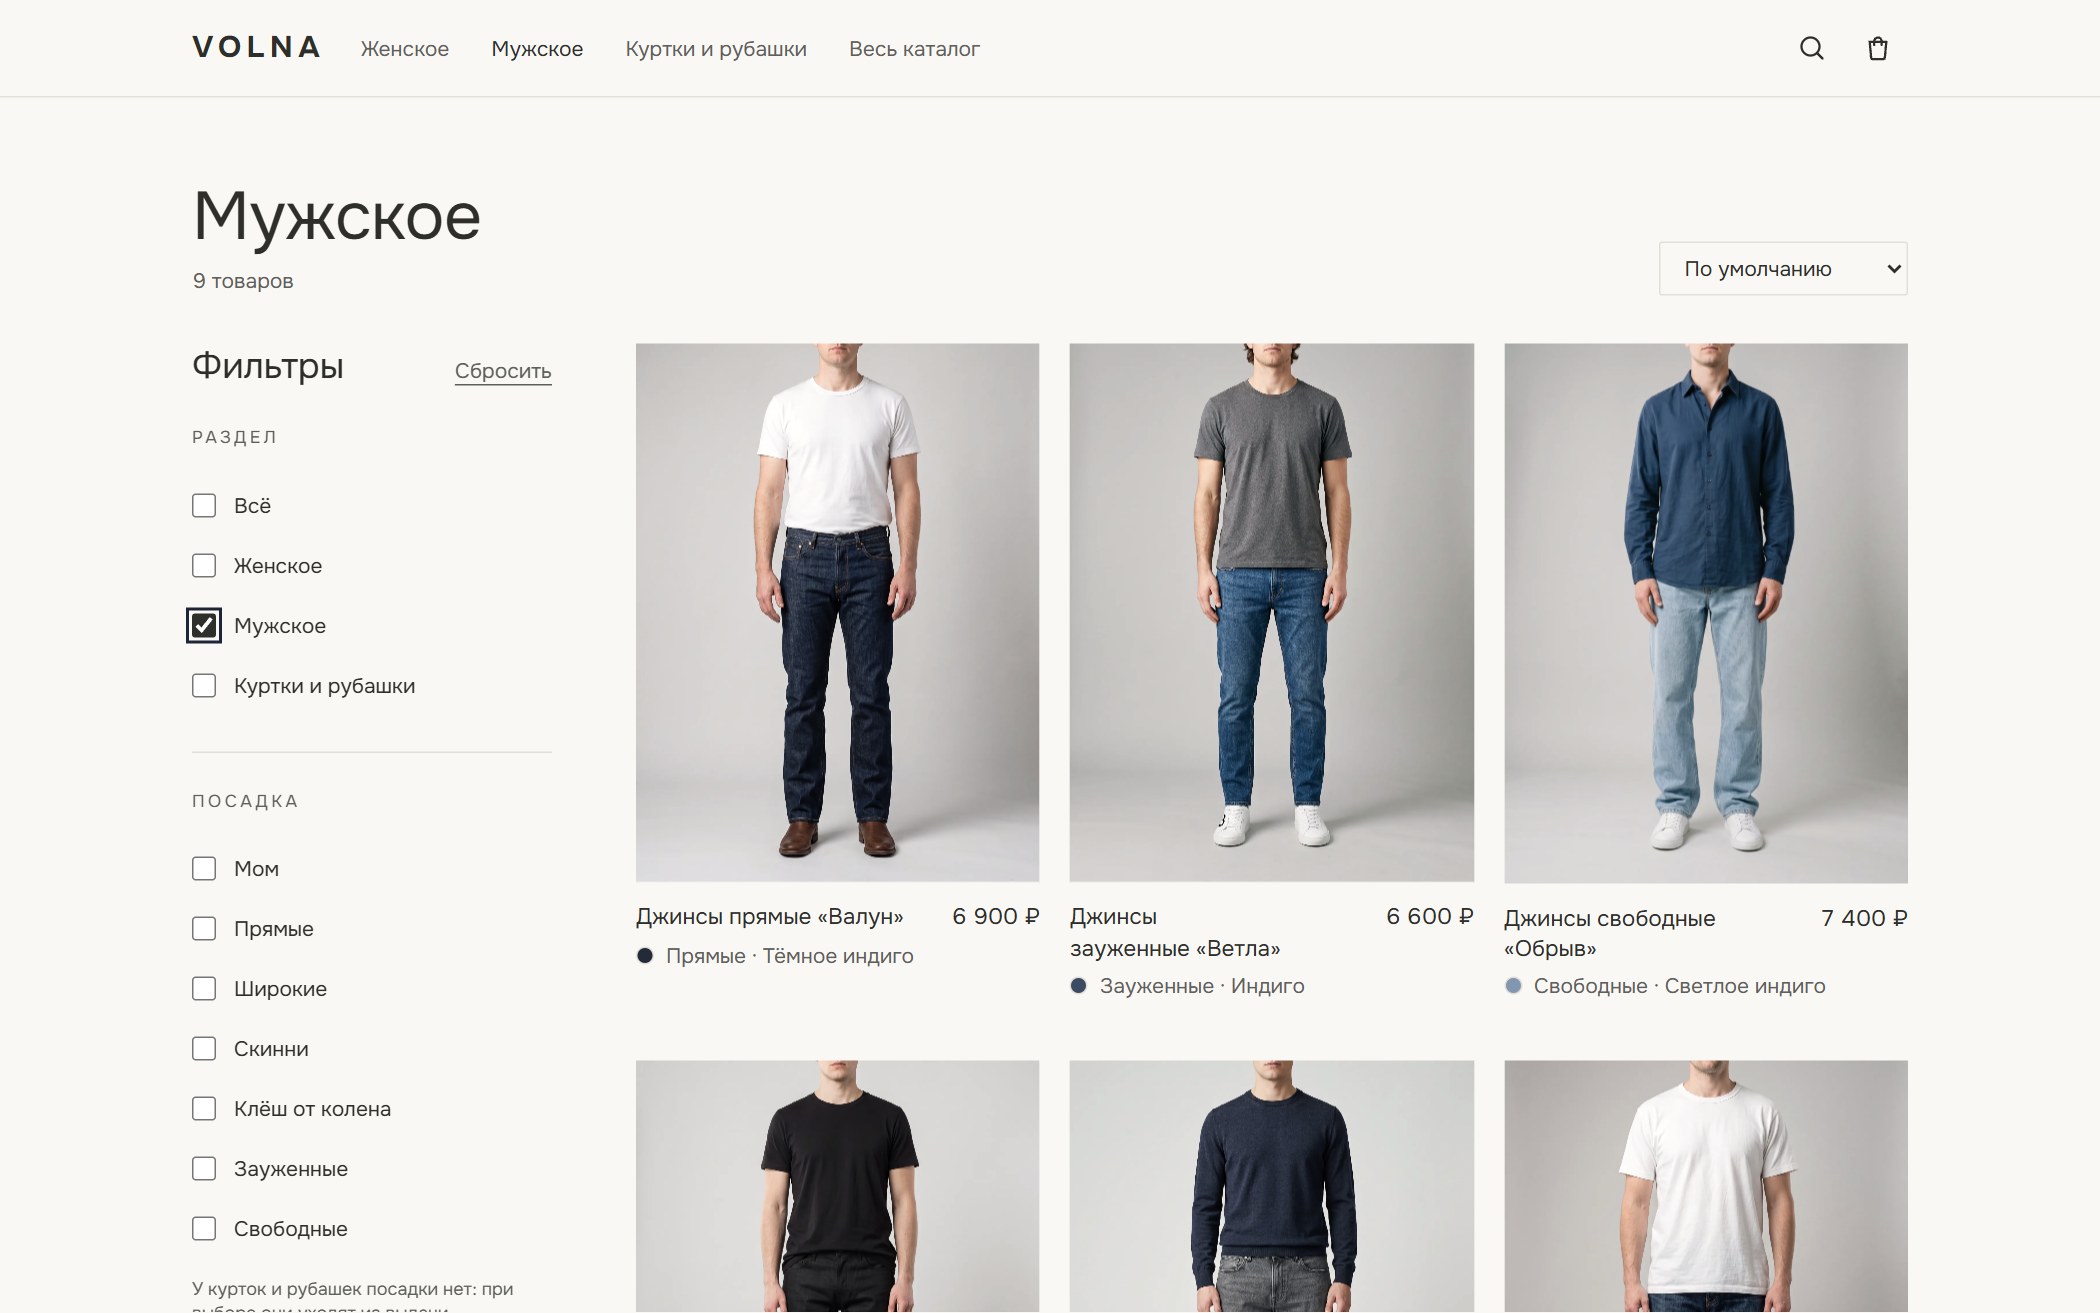Check the Женское filter checkbox
The width and height of the screenshot is (2100, 1313).
click(204, 566)
